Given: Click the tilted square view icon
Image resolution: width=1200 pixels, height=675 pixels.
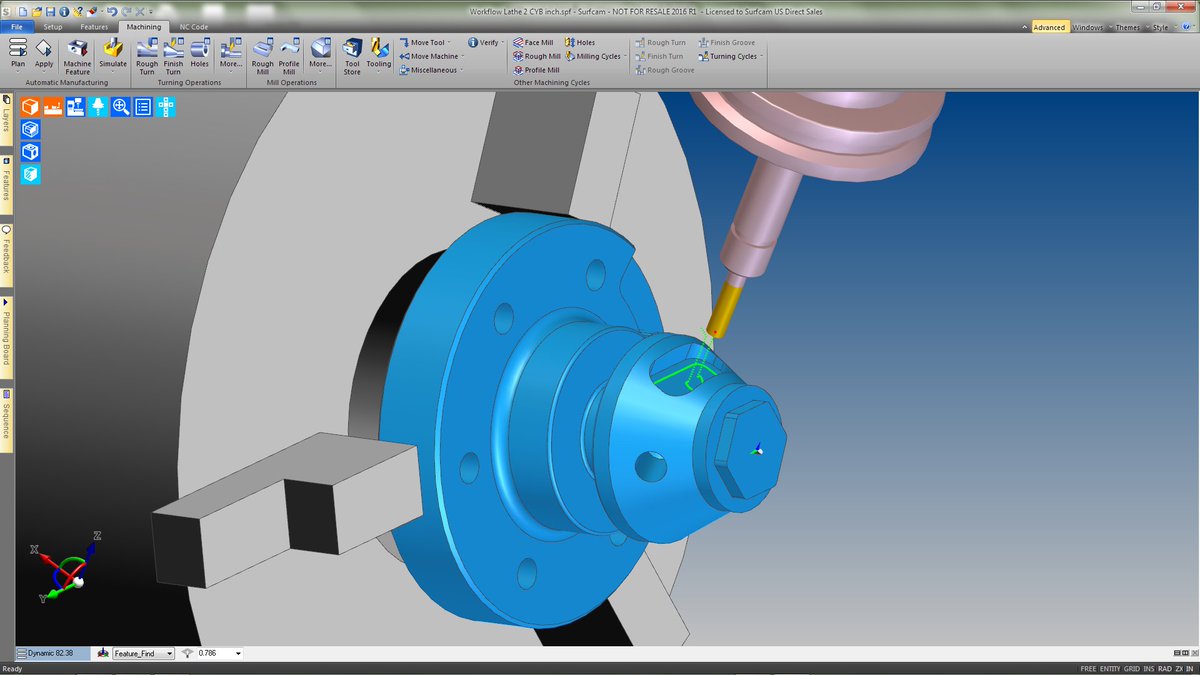Looking at the screenshot, I should click(x=31, y=174).
